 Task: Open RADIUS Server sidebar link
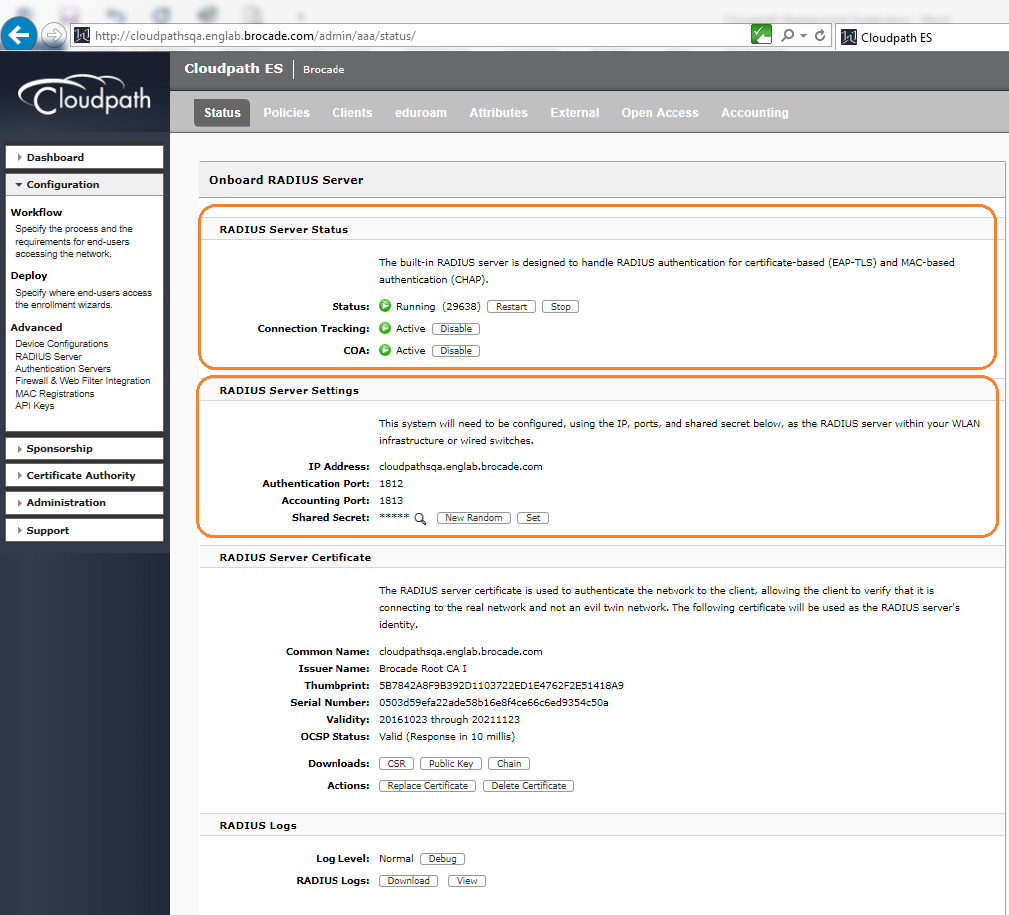tap(49, 356)
